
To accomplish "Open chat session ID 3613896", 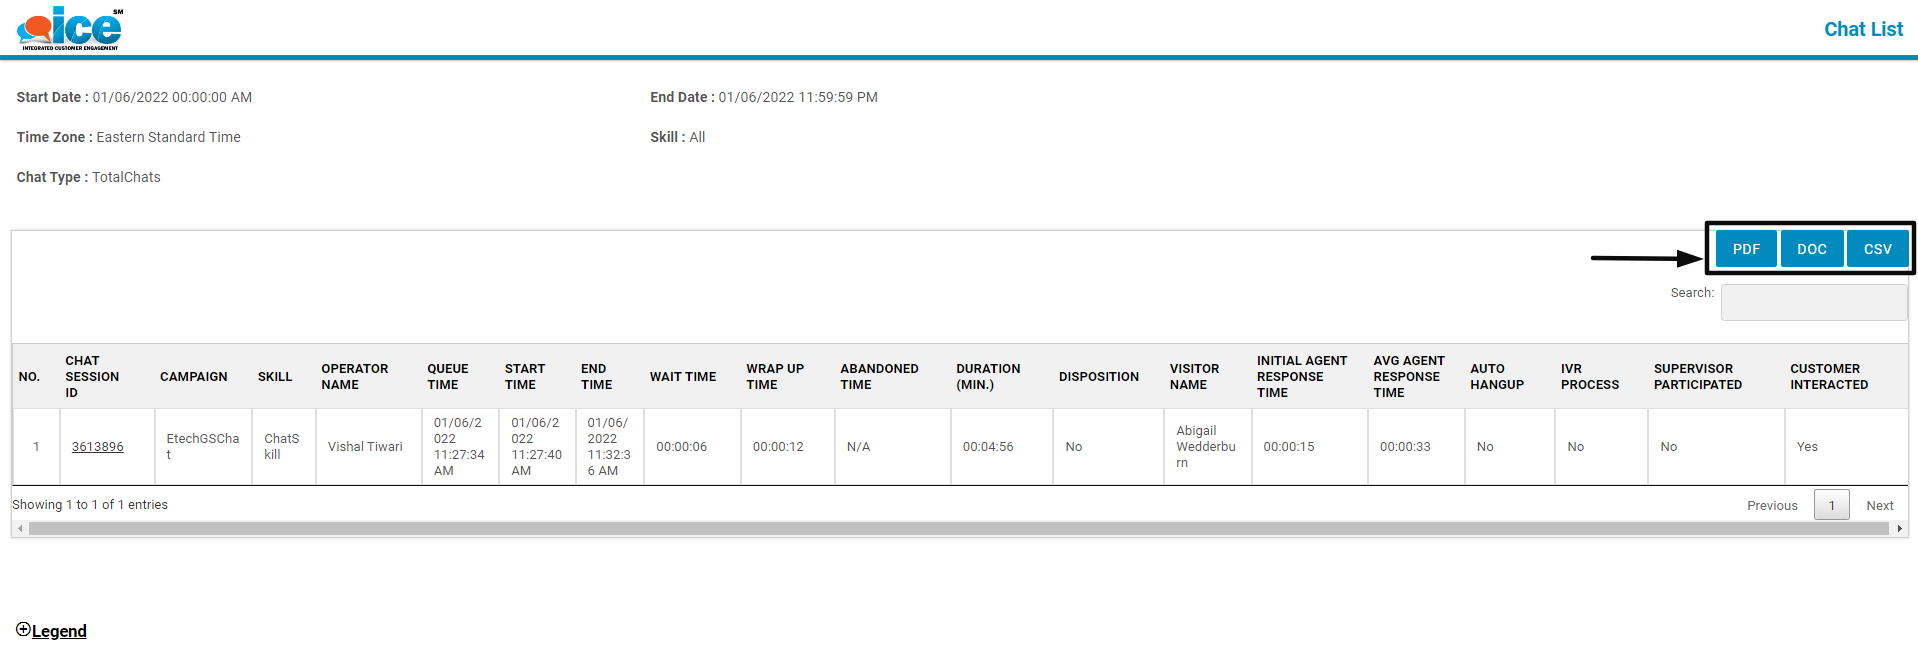I will coord(97,447).
